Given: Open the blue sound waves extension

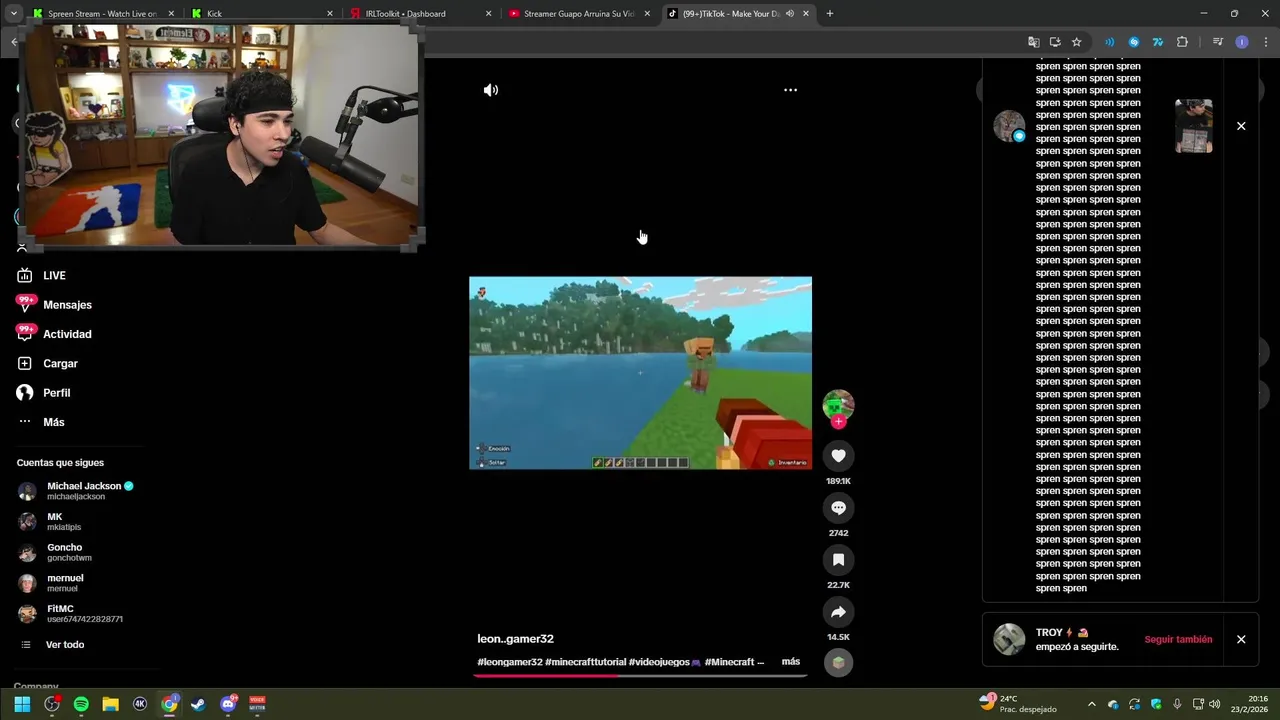Looking at the screenshot, I should [x=1109, y=42].
